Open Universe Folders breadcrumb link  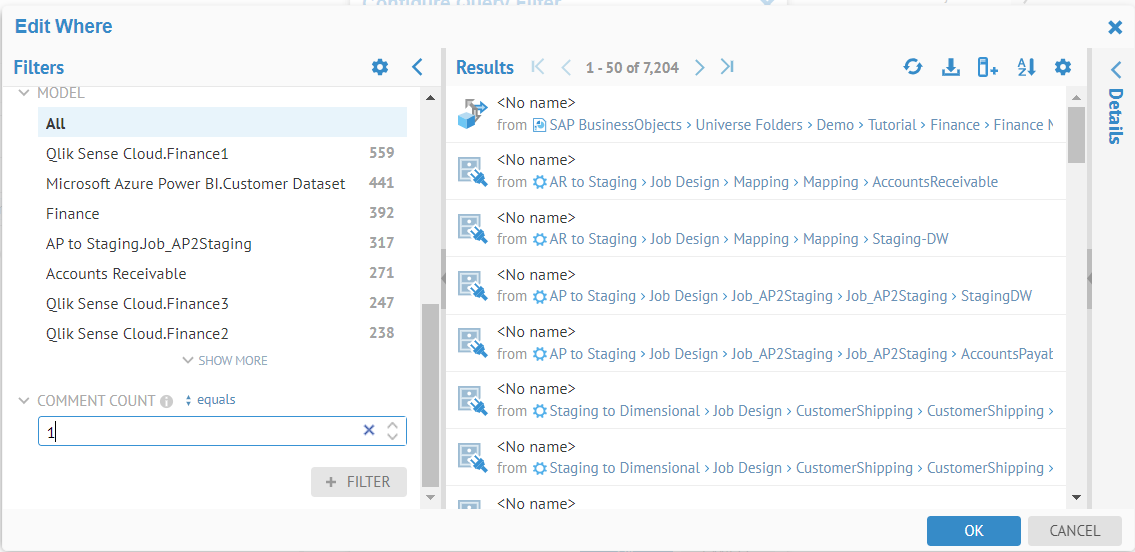749,125
